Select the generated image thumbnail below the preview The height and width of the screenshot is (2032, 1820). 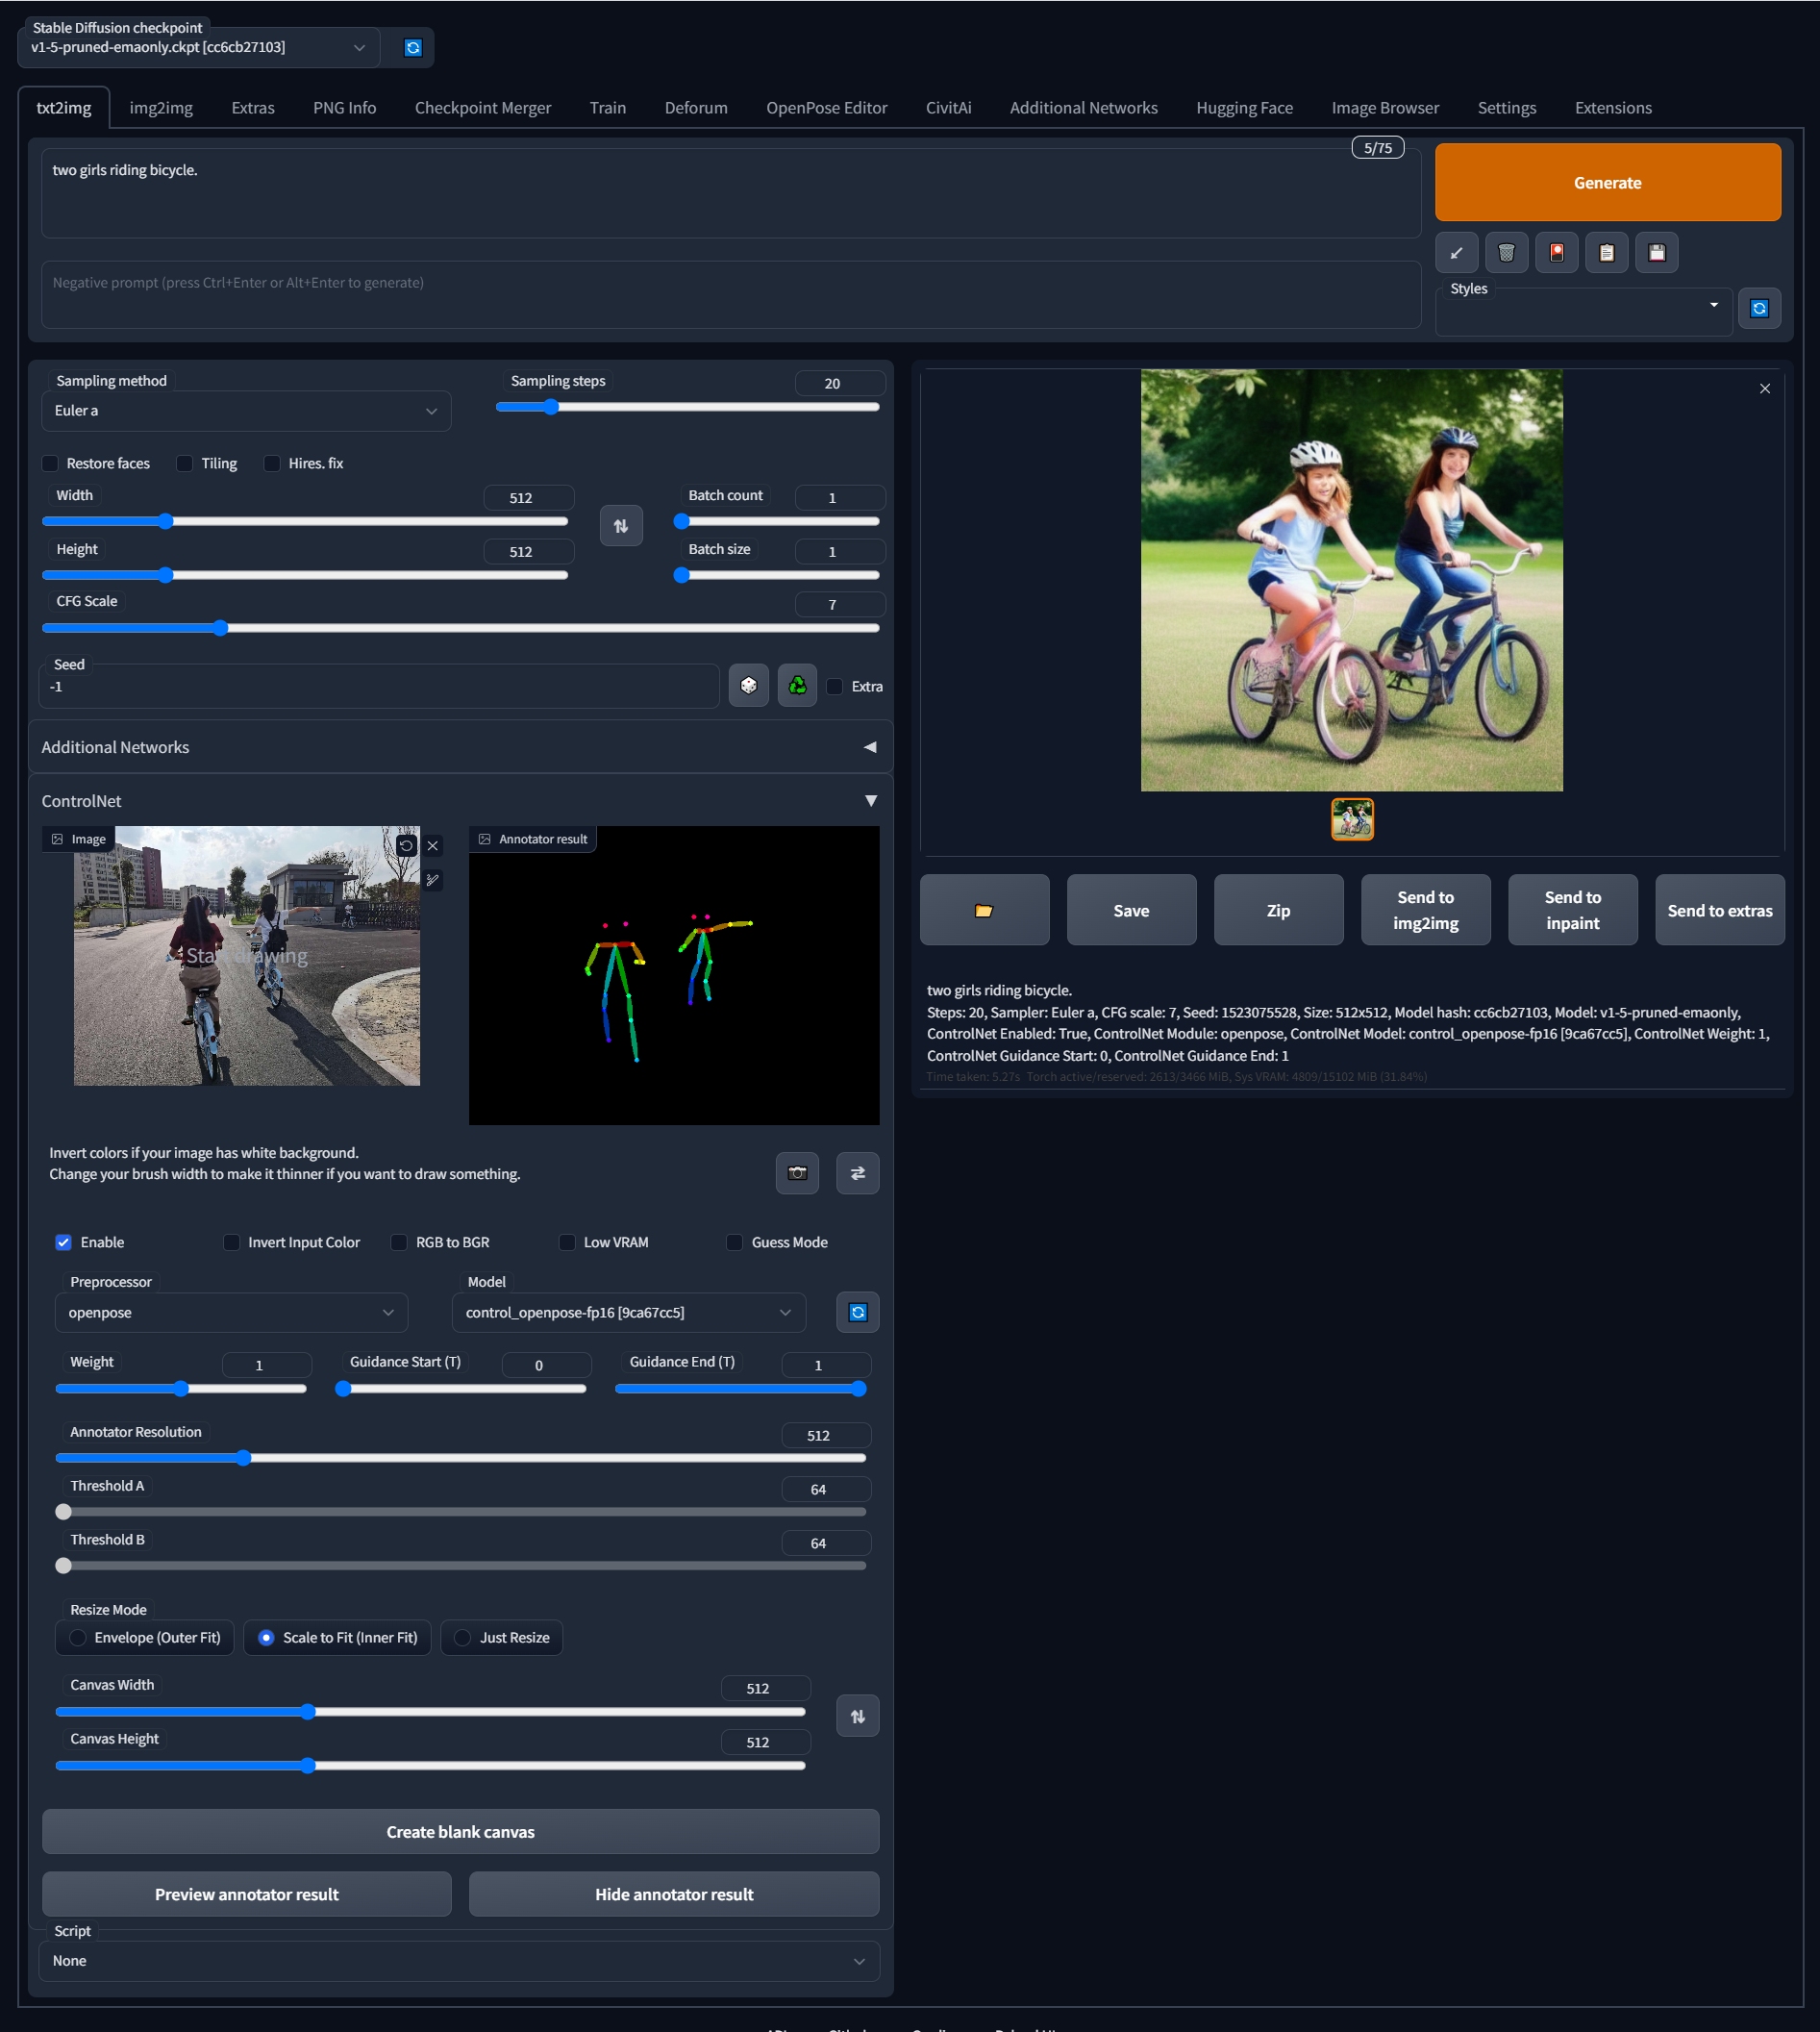pyautogui.click(x=1352, y=819)
